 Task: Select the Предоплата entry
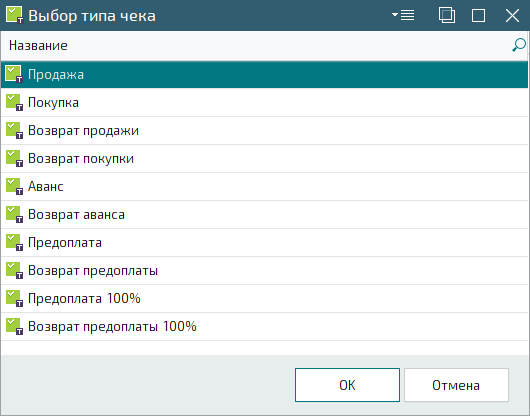coord(264,243)
